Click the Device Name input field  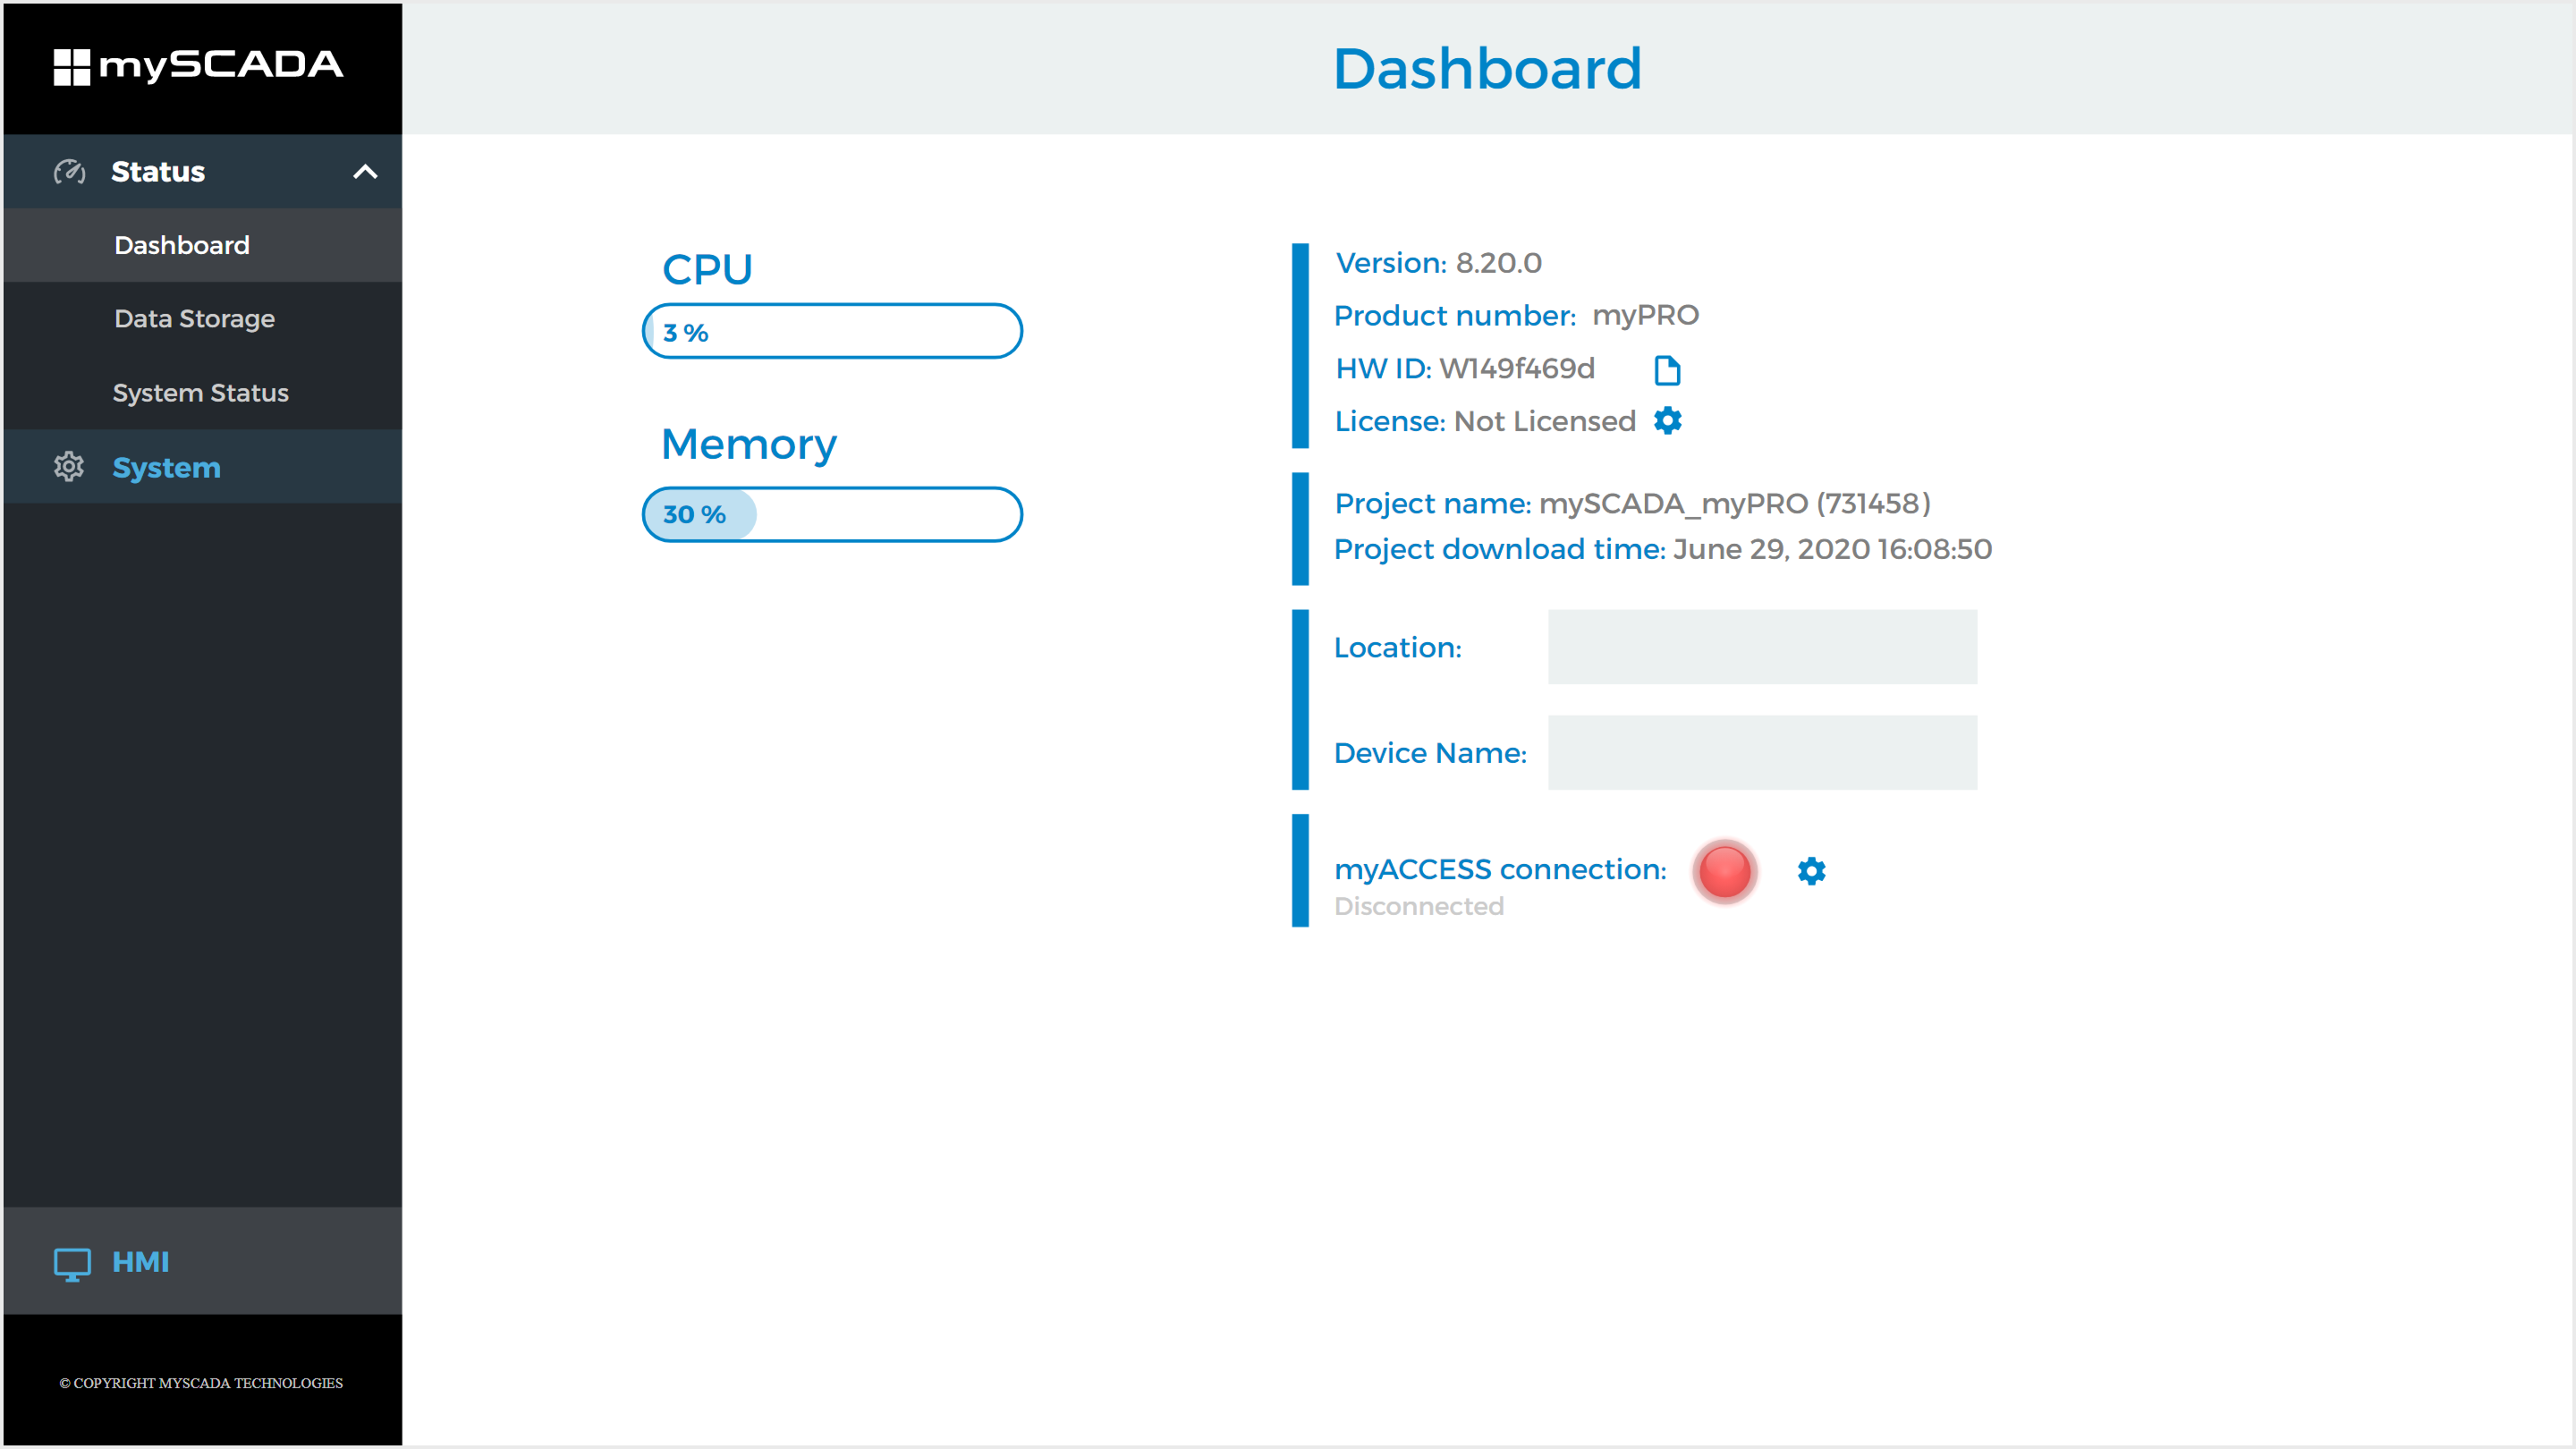point(1762,753)
